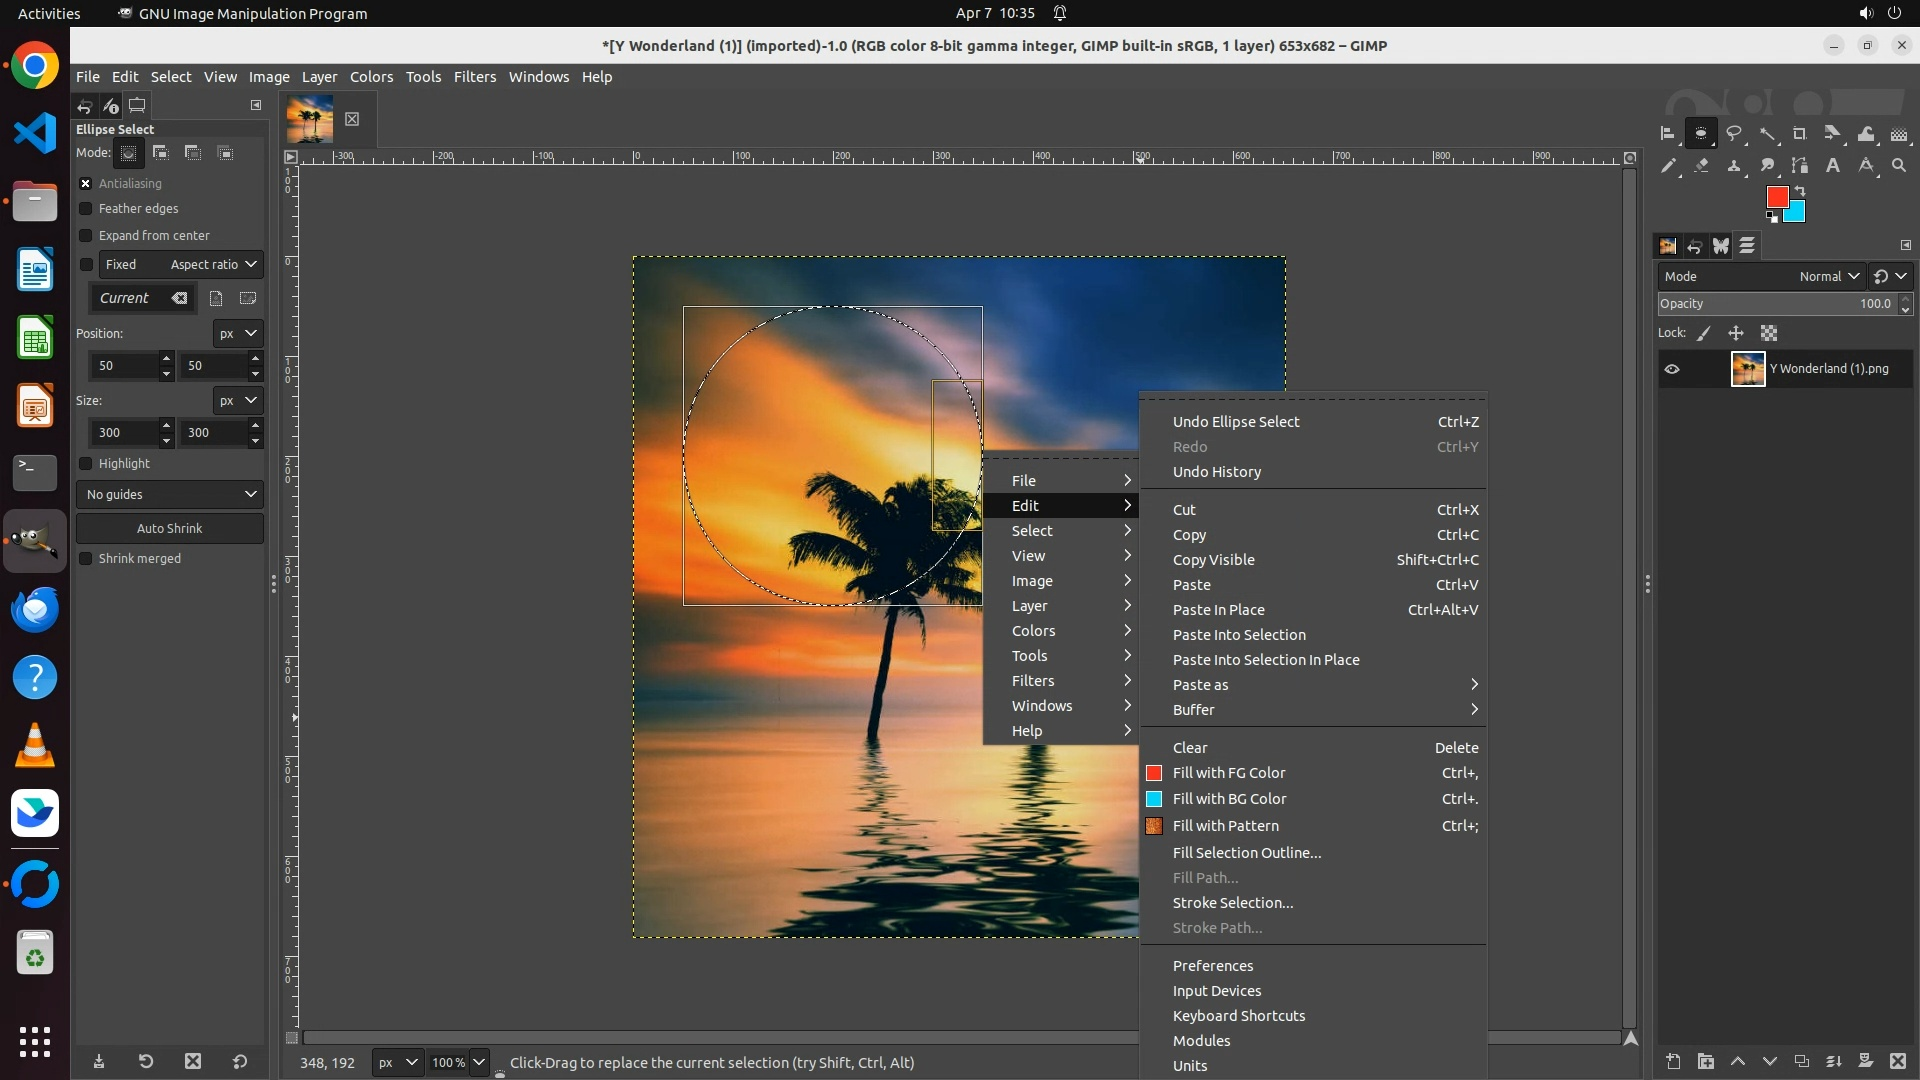1920x1080 pixels.
Task: Enable the Feather edges checkbox
Action: coord(86,209)
